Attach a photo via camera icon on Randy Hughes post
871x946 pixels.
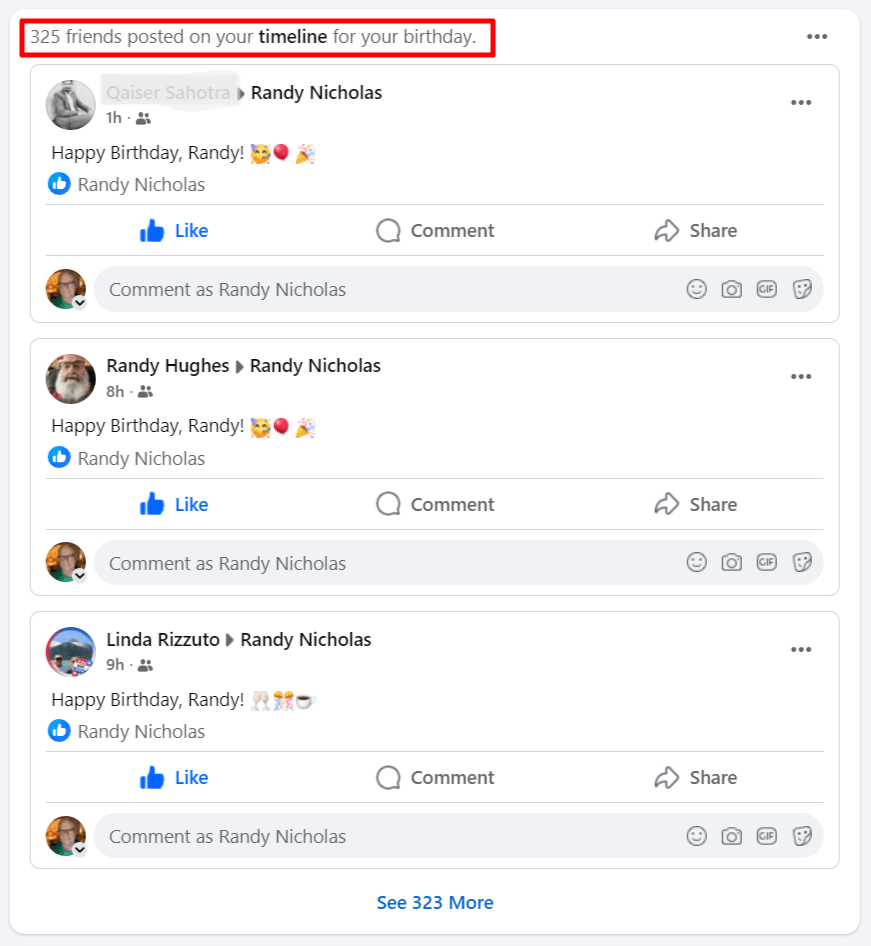pos(731,563)
